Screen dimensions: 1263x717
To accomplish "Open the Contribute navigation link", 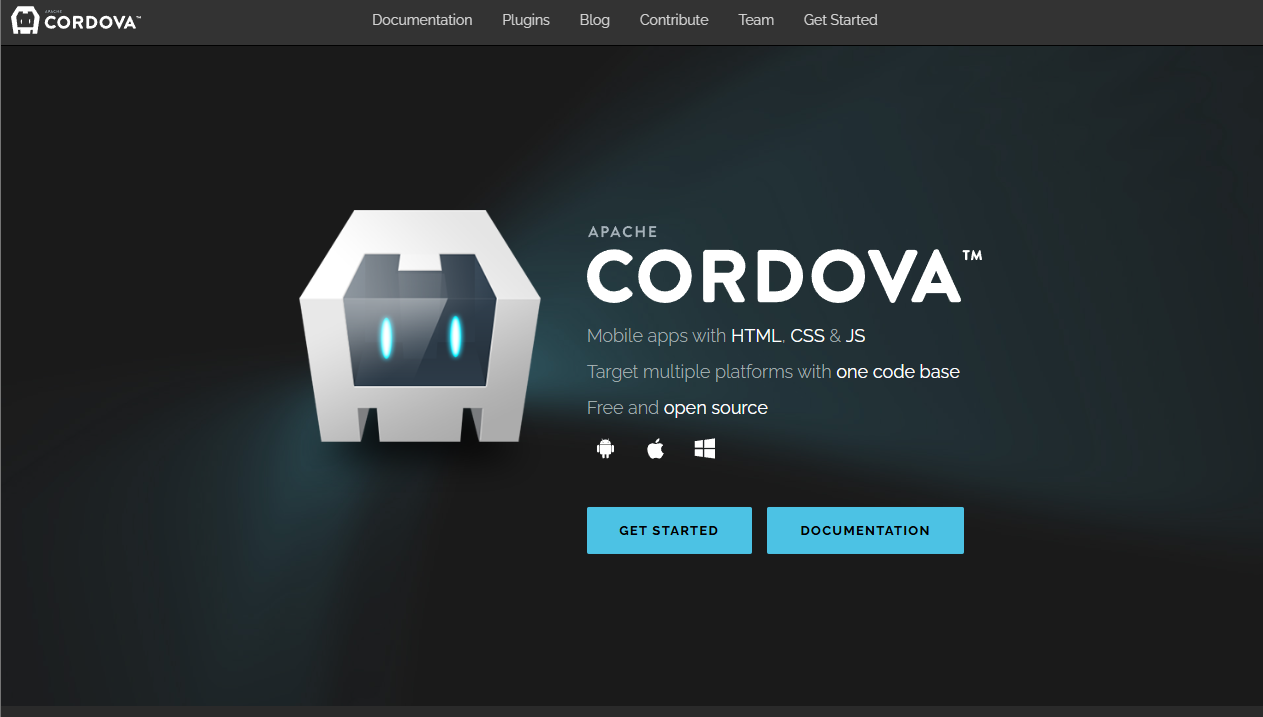I will tap(674, 20).
